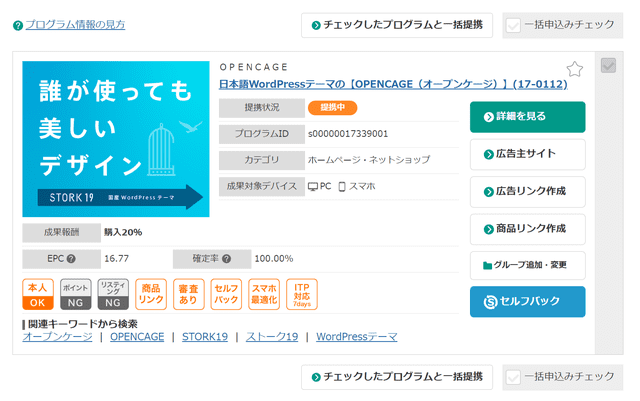Click the favorite star icon

coord(575,69)
